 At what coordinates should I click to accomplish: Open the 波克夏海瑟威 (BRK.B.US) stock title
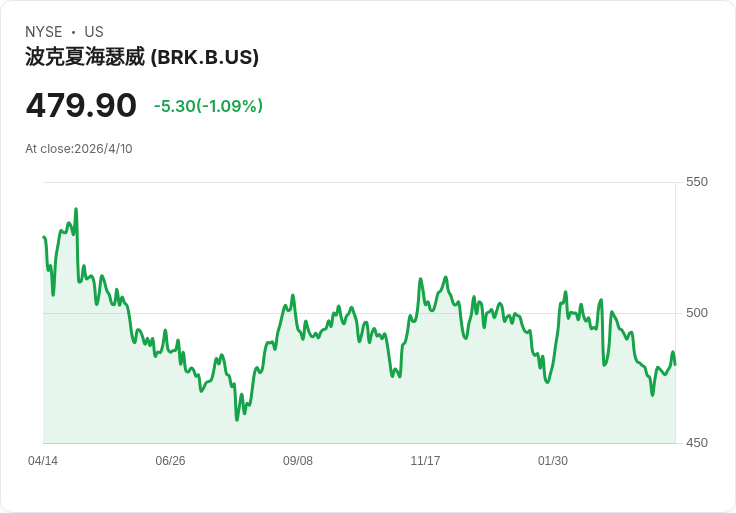click(x=142, y=57)
